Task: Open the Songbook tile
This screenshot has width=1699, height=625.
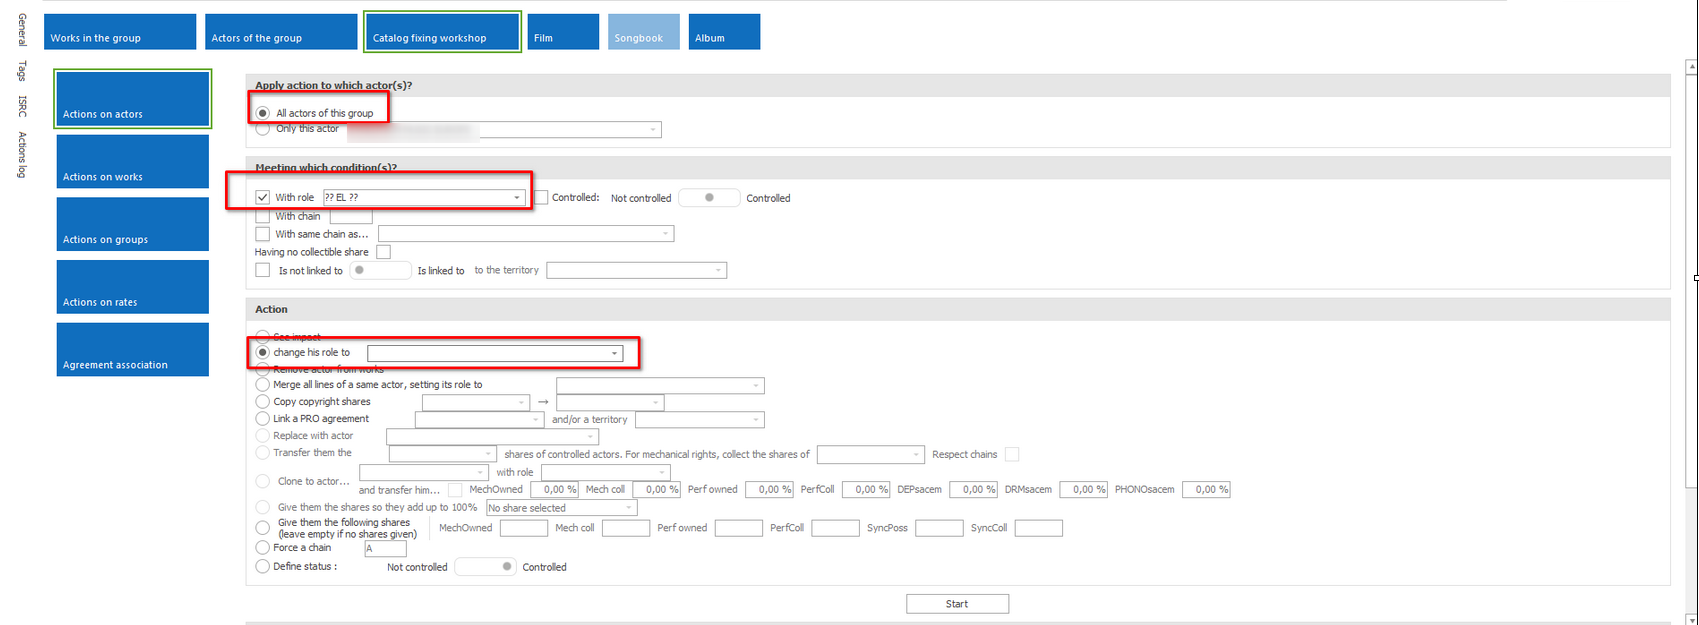Action: point(643,32)
